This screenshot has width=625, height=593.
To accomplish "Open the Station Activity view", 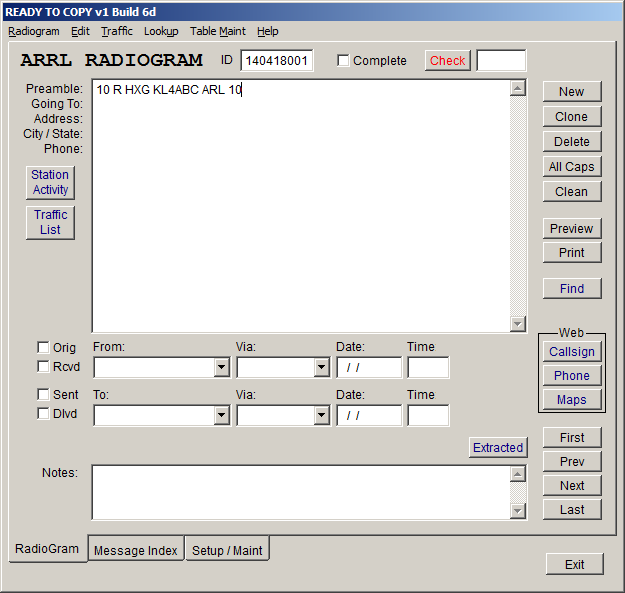I will (50, 183).
